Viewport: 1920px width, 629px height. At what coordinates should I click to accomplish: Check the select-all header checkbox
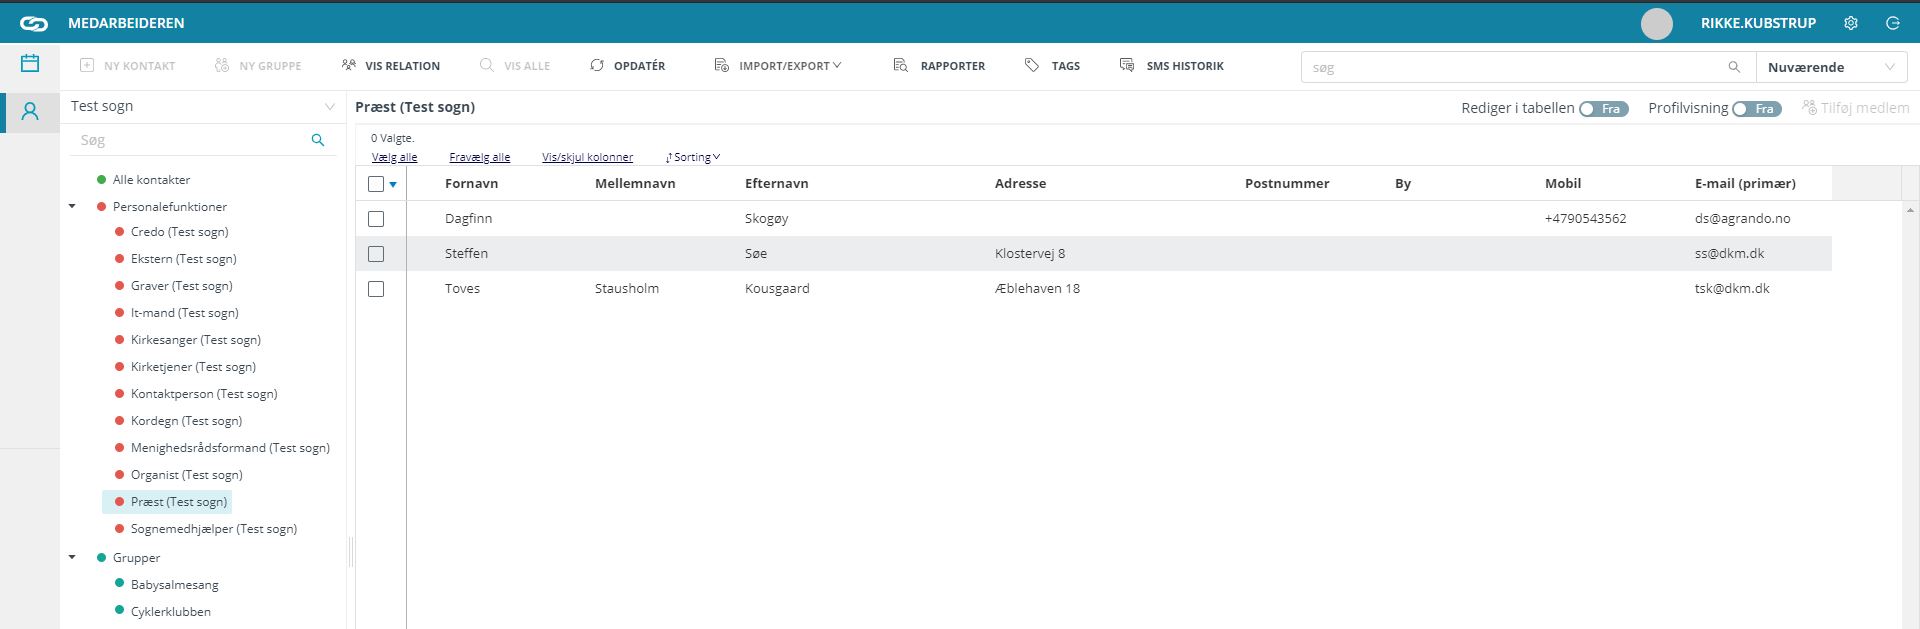(376, 184)
